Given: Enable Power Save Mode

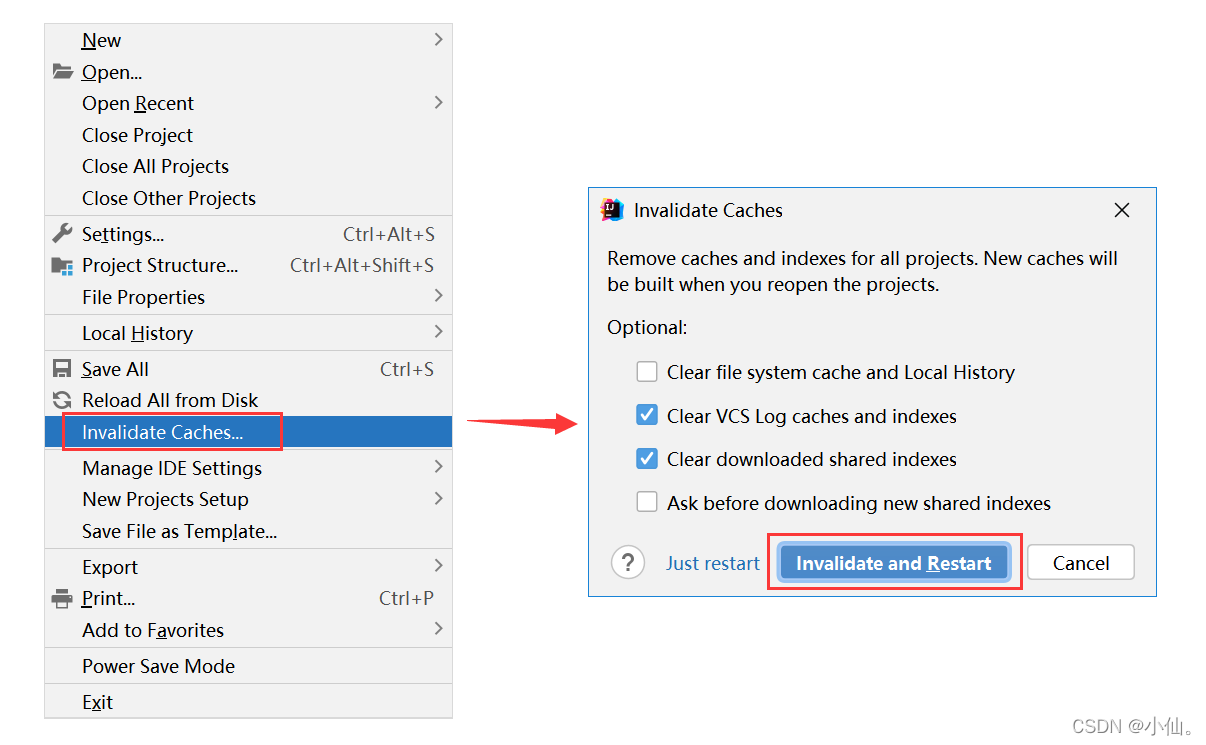Looking at the screenshot, I should click(x=158, y=665).
